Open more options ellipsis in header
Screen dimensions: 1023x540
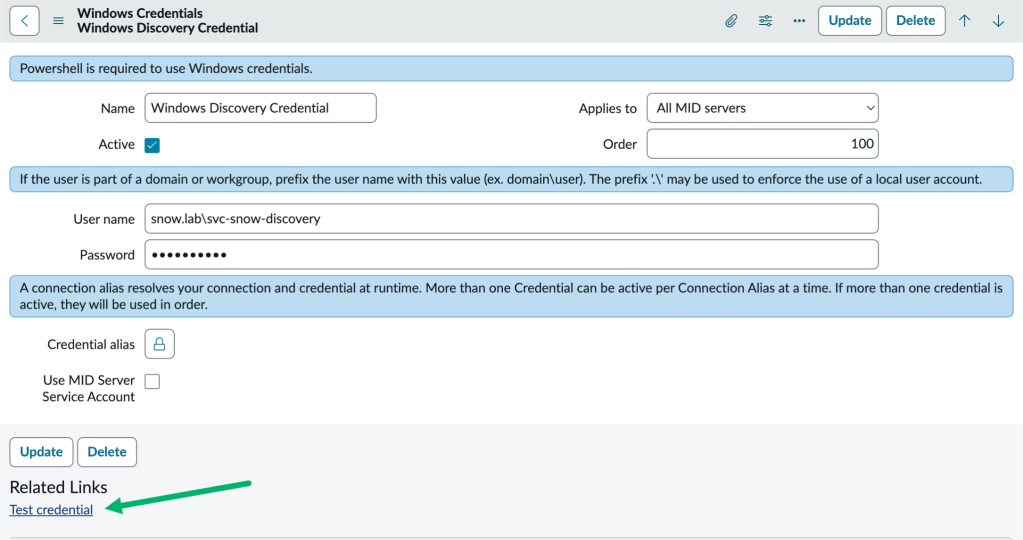pos(799,21)
